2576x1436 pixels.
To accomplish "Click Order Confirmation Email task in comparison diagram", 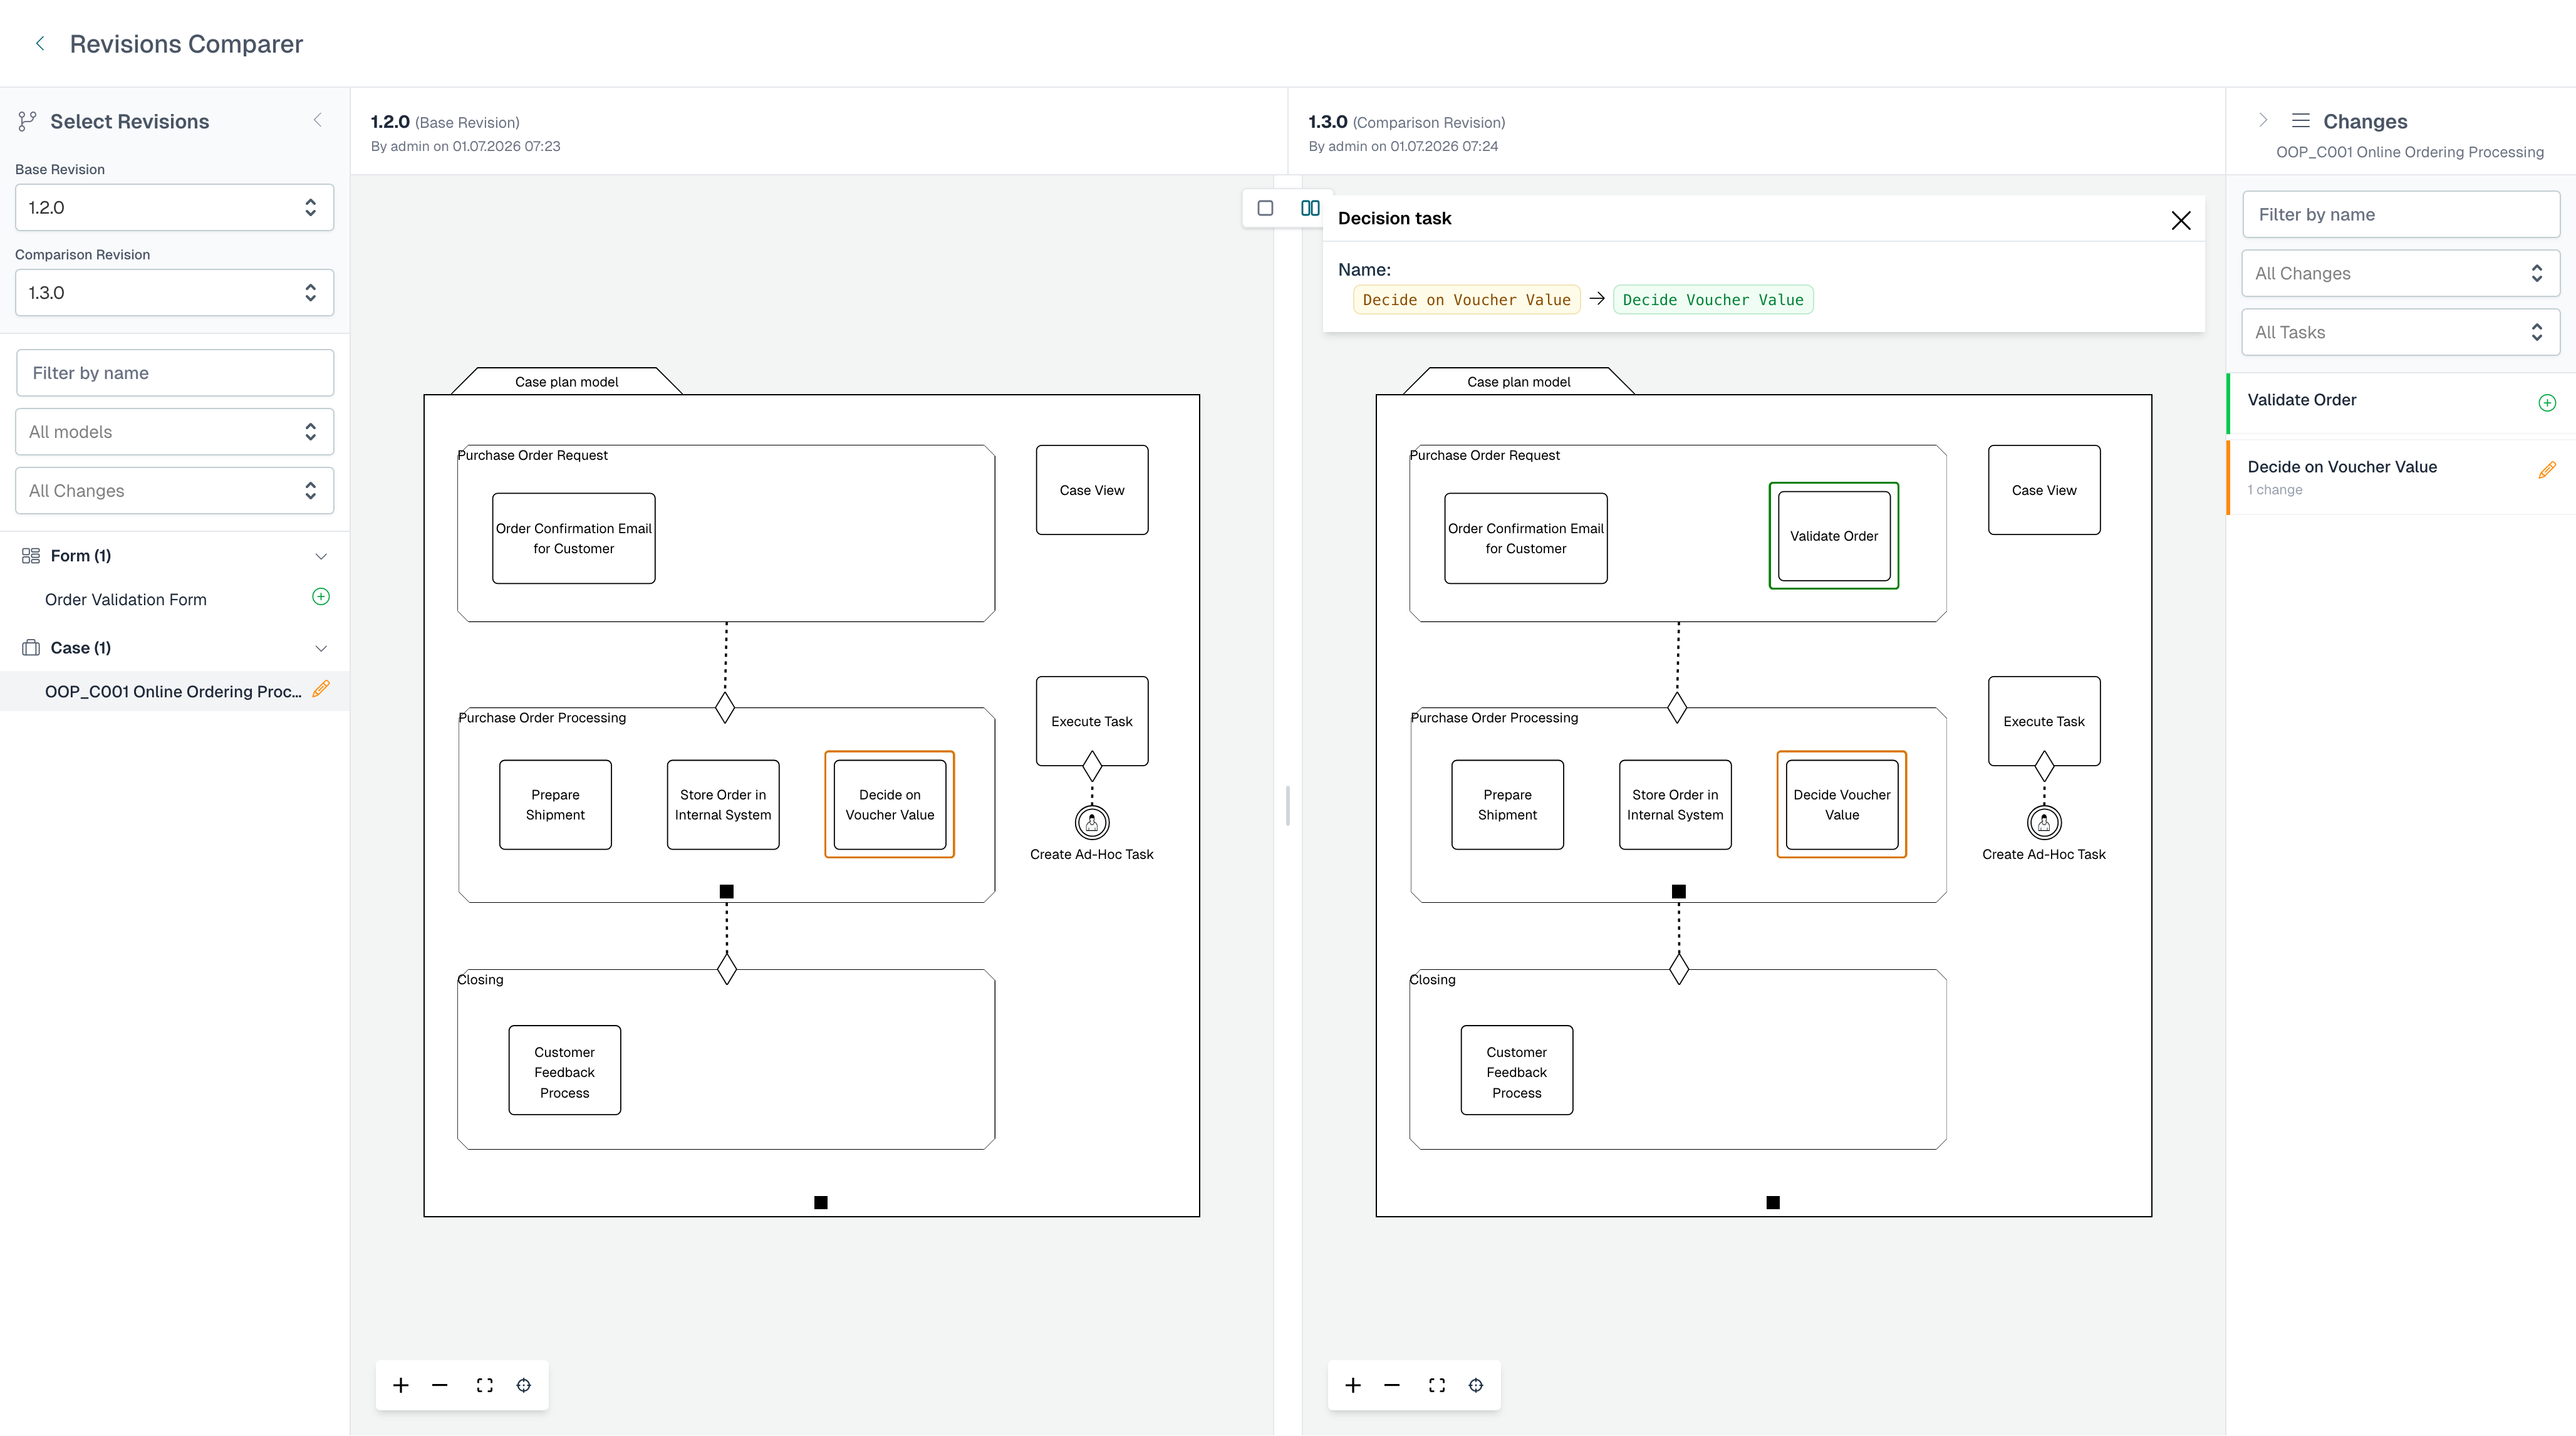I will 1525,538.
